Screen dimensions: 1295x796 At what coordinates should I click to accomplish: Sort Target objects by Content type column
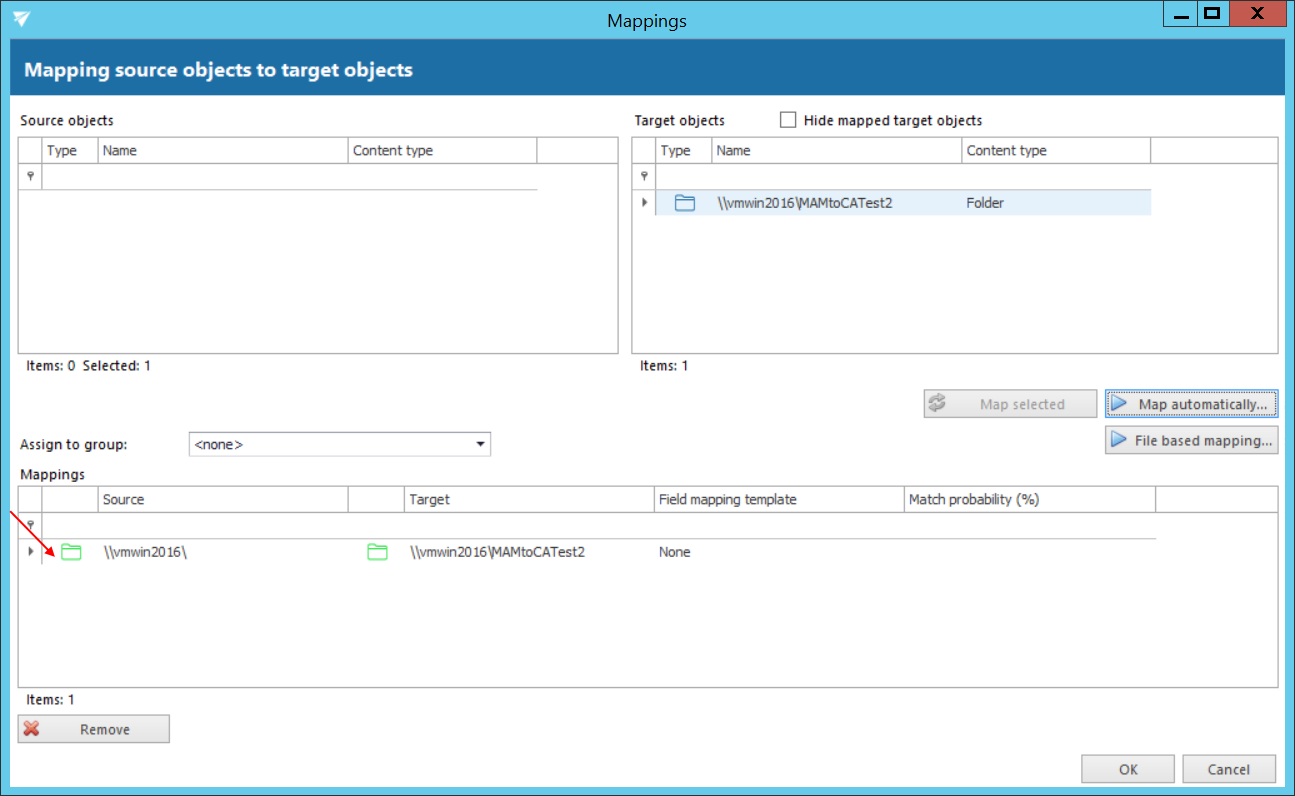[1055, 151]
